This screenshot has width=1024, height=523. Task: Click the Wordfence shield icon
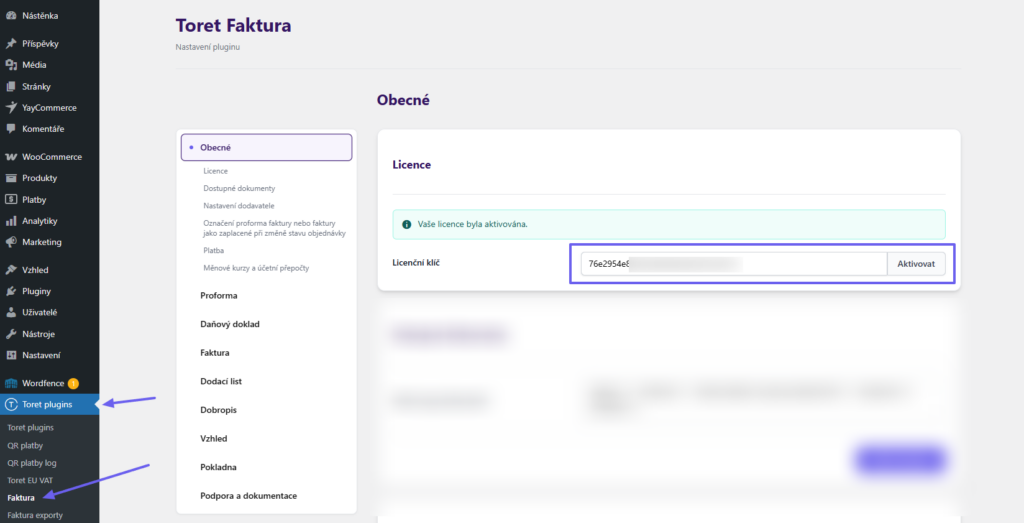pyautogui.click(x=10, y=383)
